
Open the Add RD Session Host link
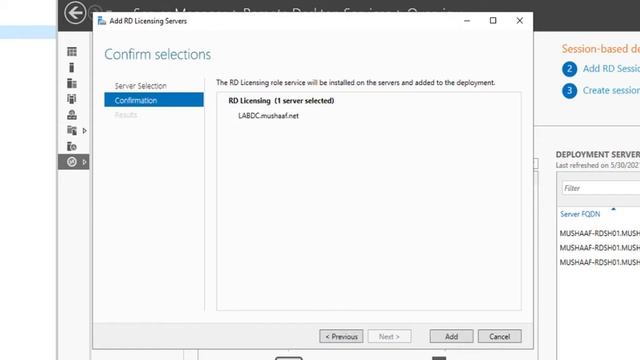click(611, 69)
